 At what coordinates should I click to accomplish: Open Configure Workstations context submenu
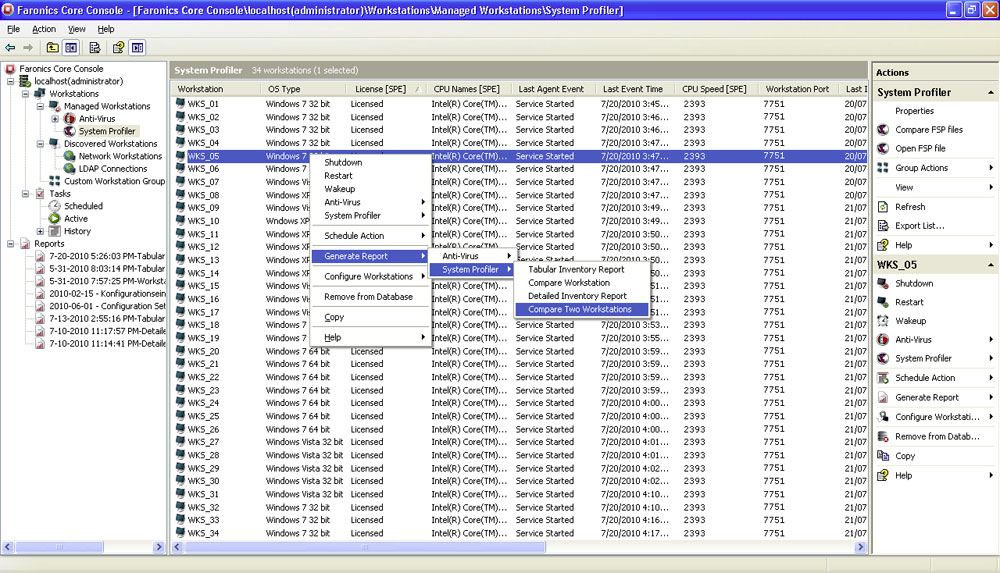click(369, 276)
